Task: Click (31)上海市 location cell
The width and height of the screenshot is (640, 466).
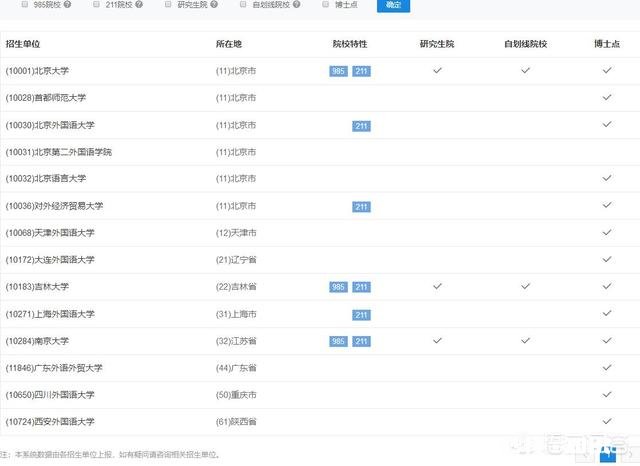Action: (236, 314)
